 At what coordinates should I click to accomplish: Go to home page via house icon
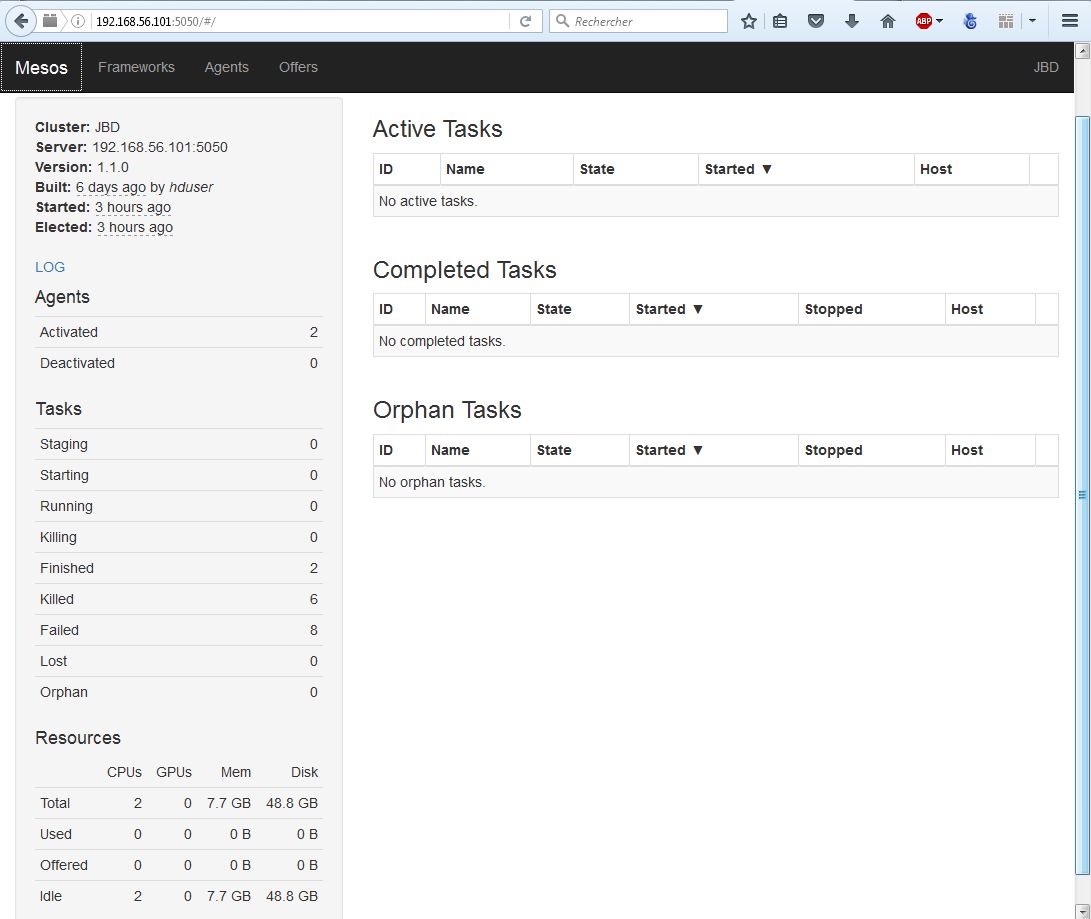coord(887,21)
